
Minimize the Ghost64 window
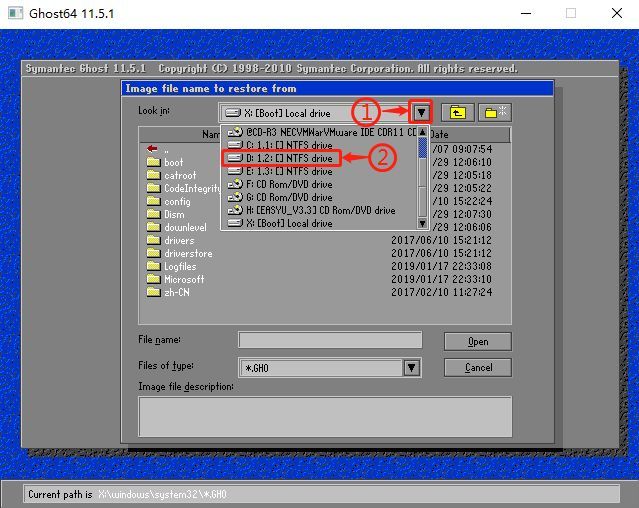[x=526, y=13]
